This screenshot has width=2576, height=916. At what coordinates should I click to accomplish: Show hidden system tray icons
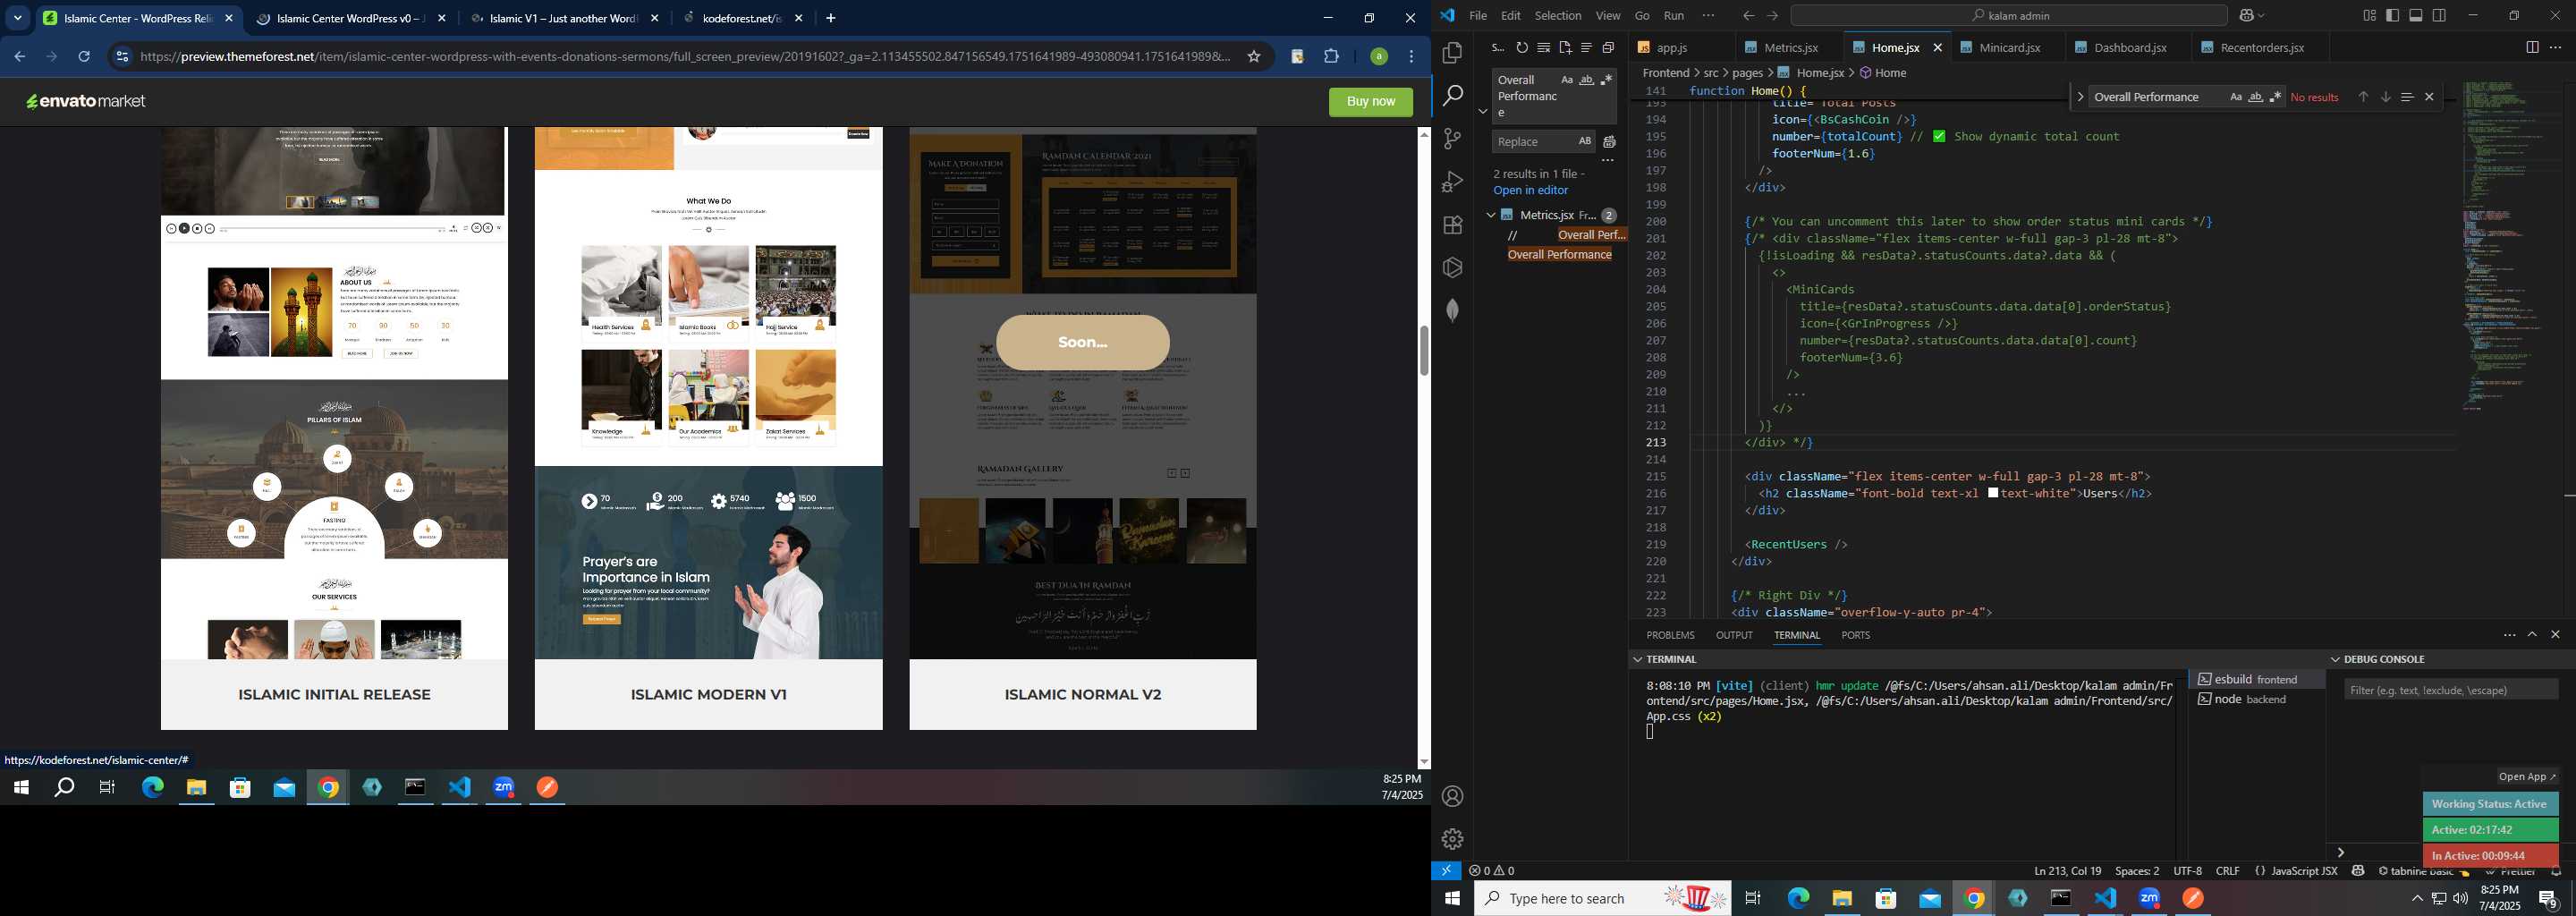click(x=2417, y=898)
